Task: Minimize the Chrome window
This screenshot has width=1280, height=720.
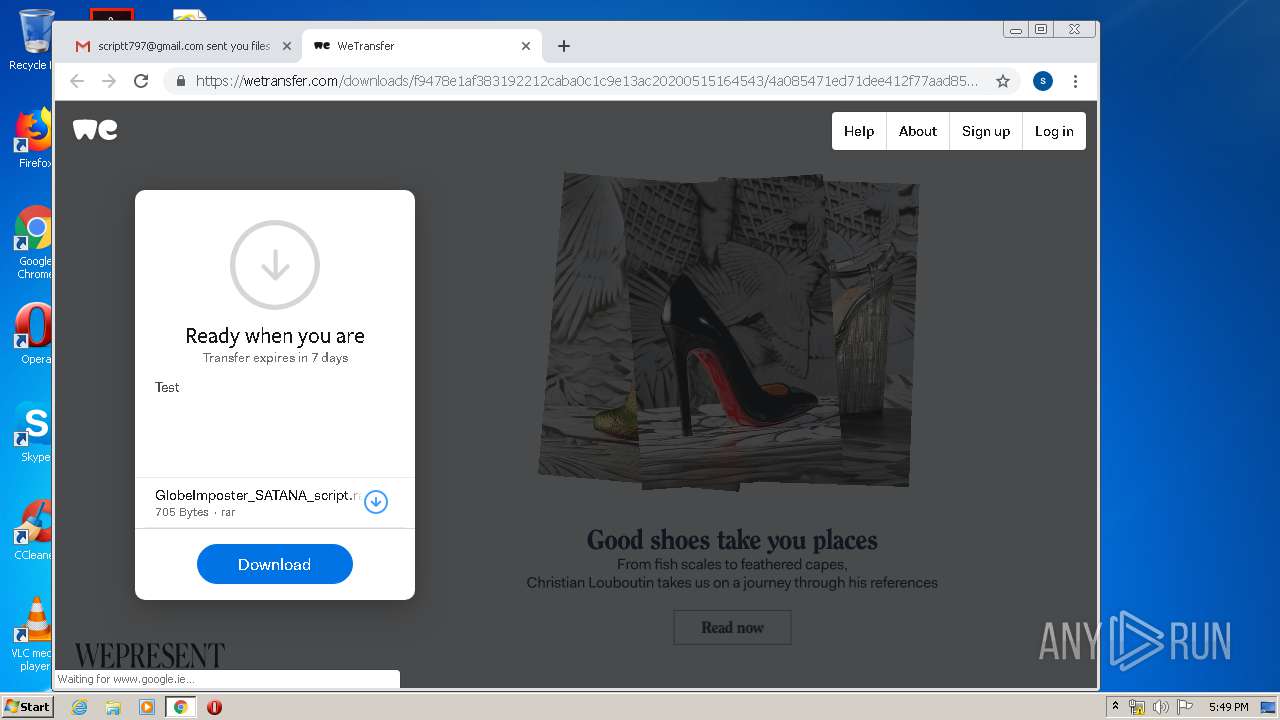Action: 1016,30
